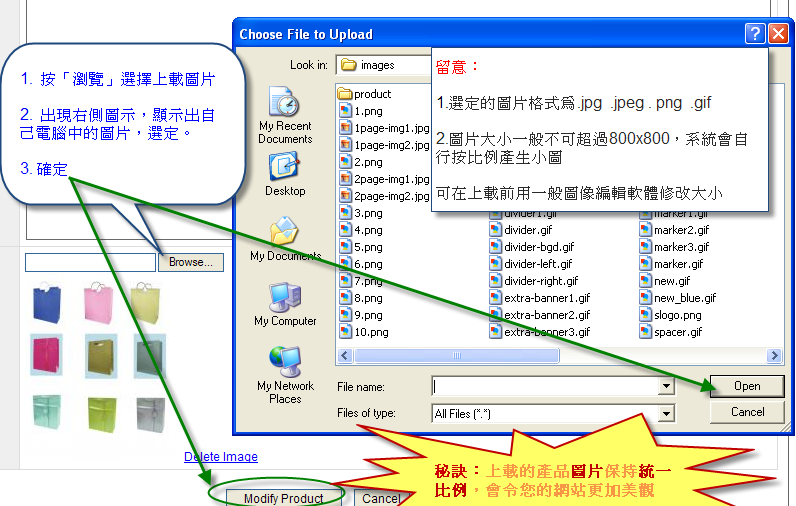The width and height of the screenshot is (796, 506).
Task: Follow the Delete Image link
Action: tap(220, 457)
